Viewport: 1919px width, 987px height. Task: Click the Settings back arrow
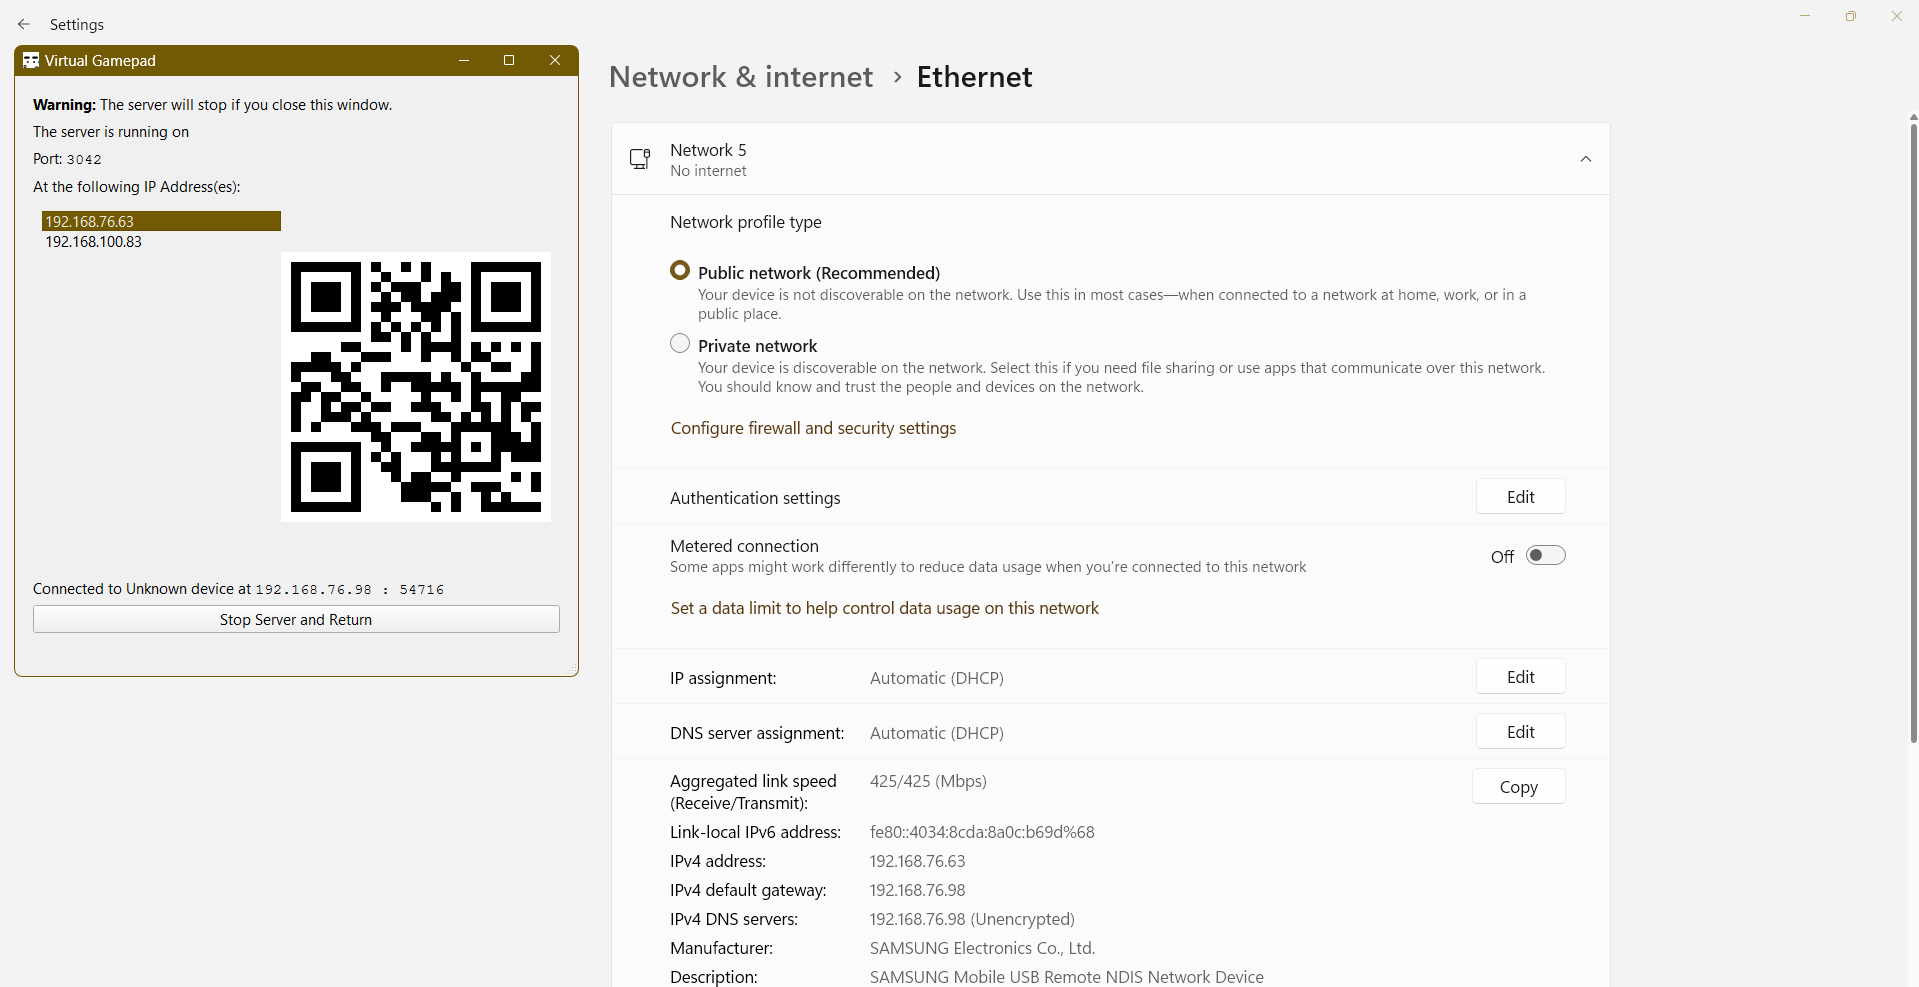point(24,24)
